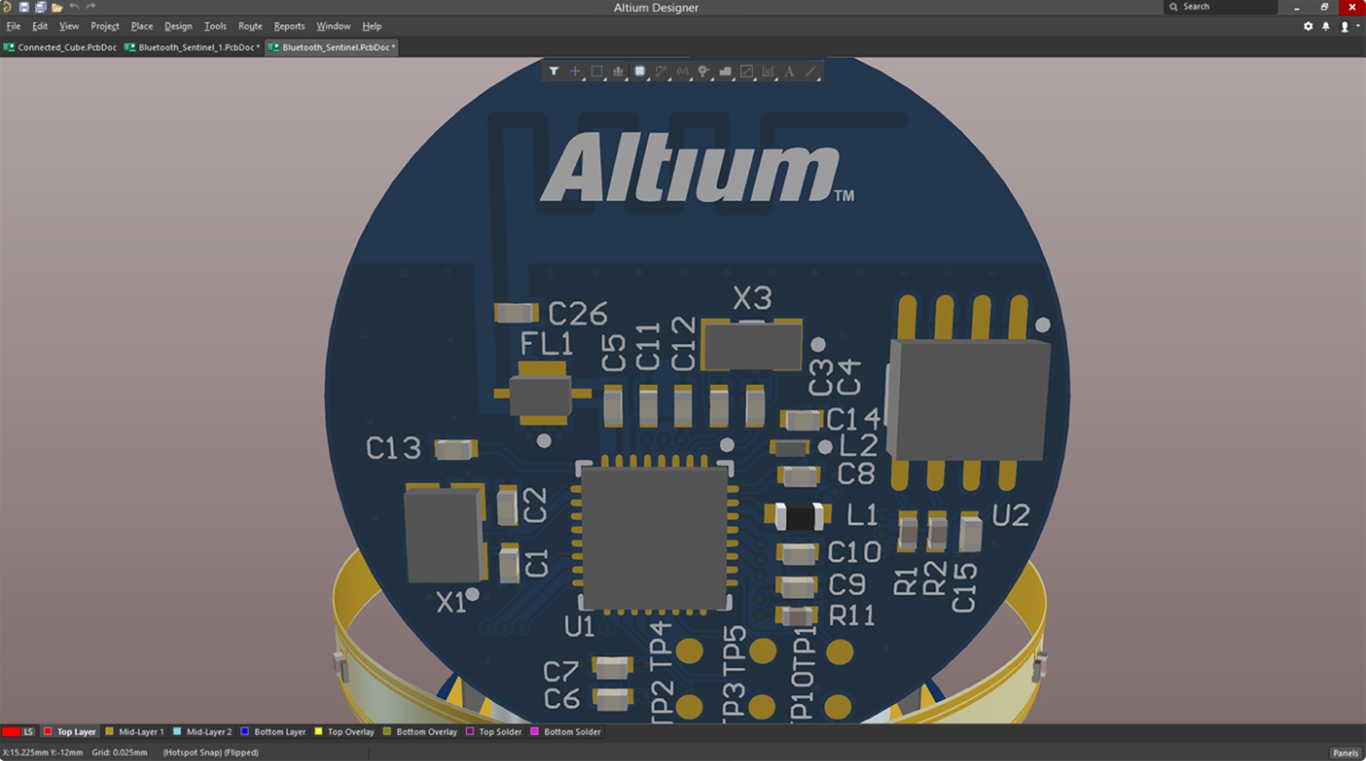Screen dimensions: 1366x761
Task: Click the (Hotspot Snap) (Flipped) status text
Action: coord(210,753)
